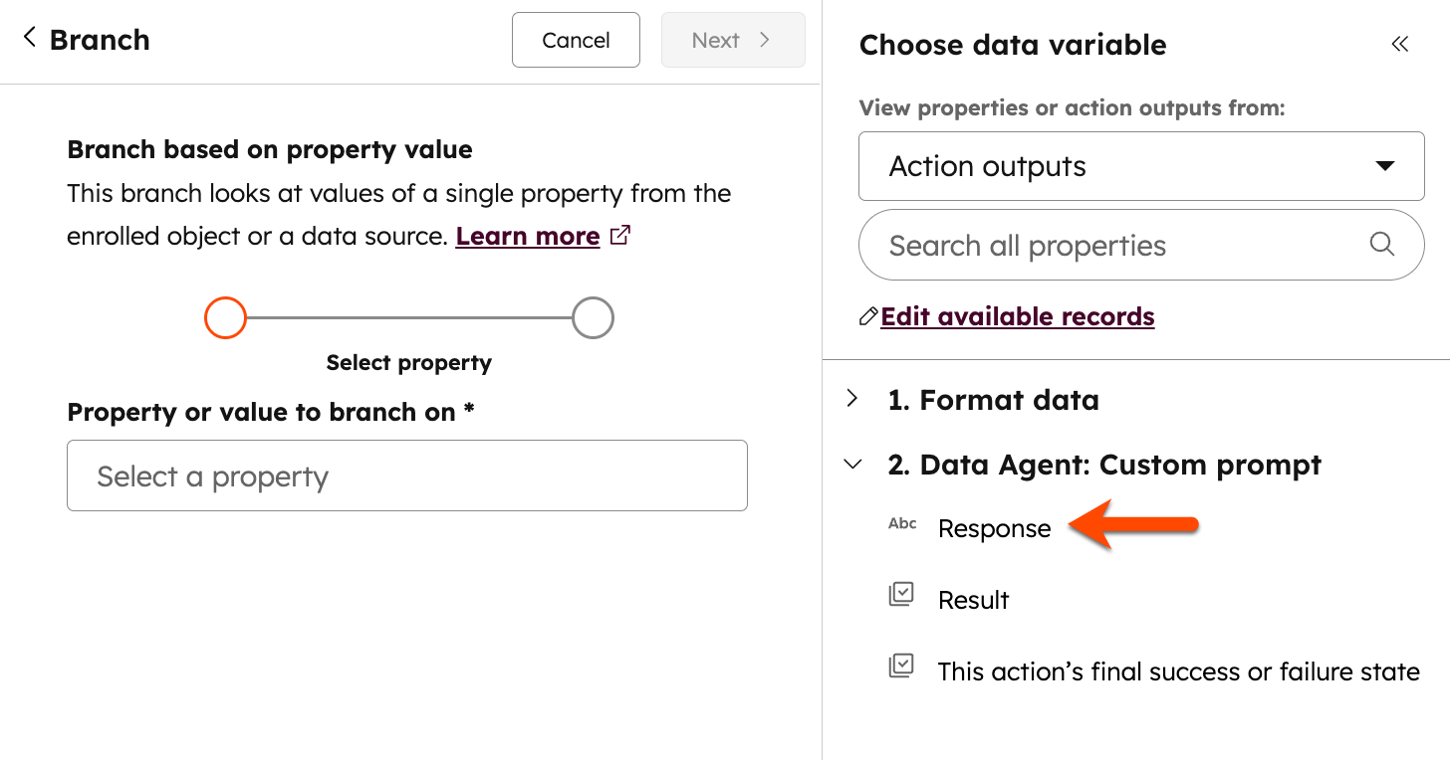1450x760 pixels.
Task: Open the Learn more link
Action: click(527, 235)
